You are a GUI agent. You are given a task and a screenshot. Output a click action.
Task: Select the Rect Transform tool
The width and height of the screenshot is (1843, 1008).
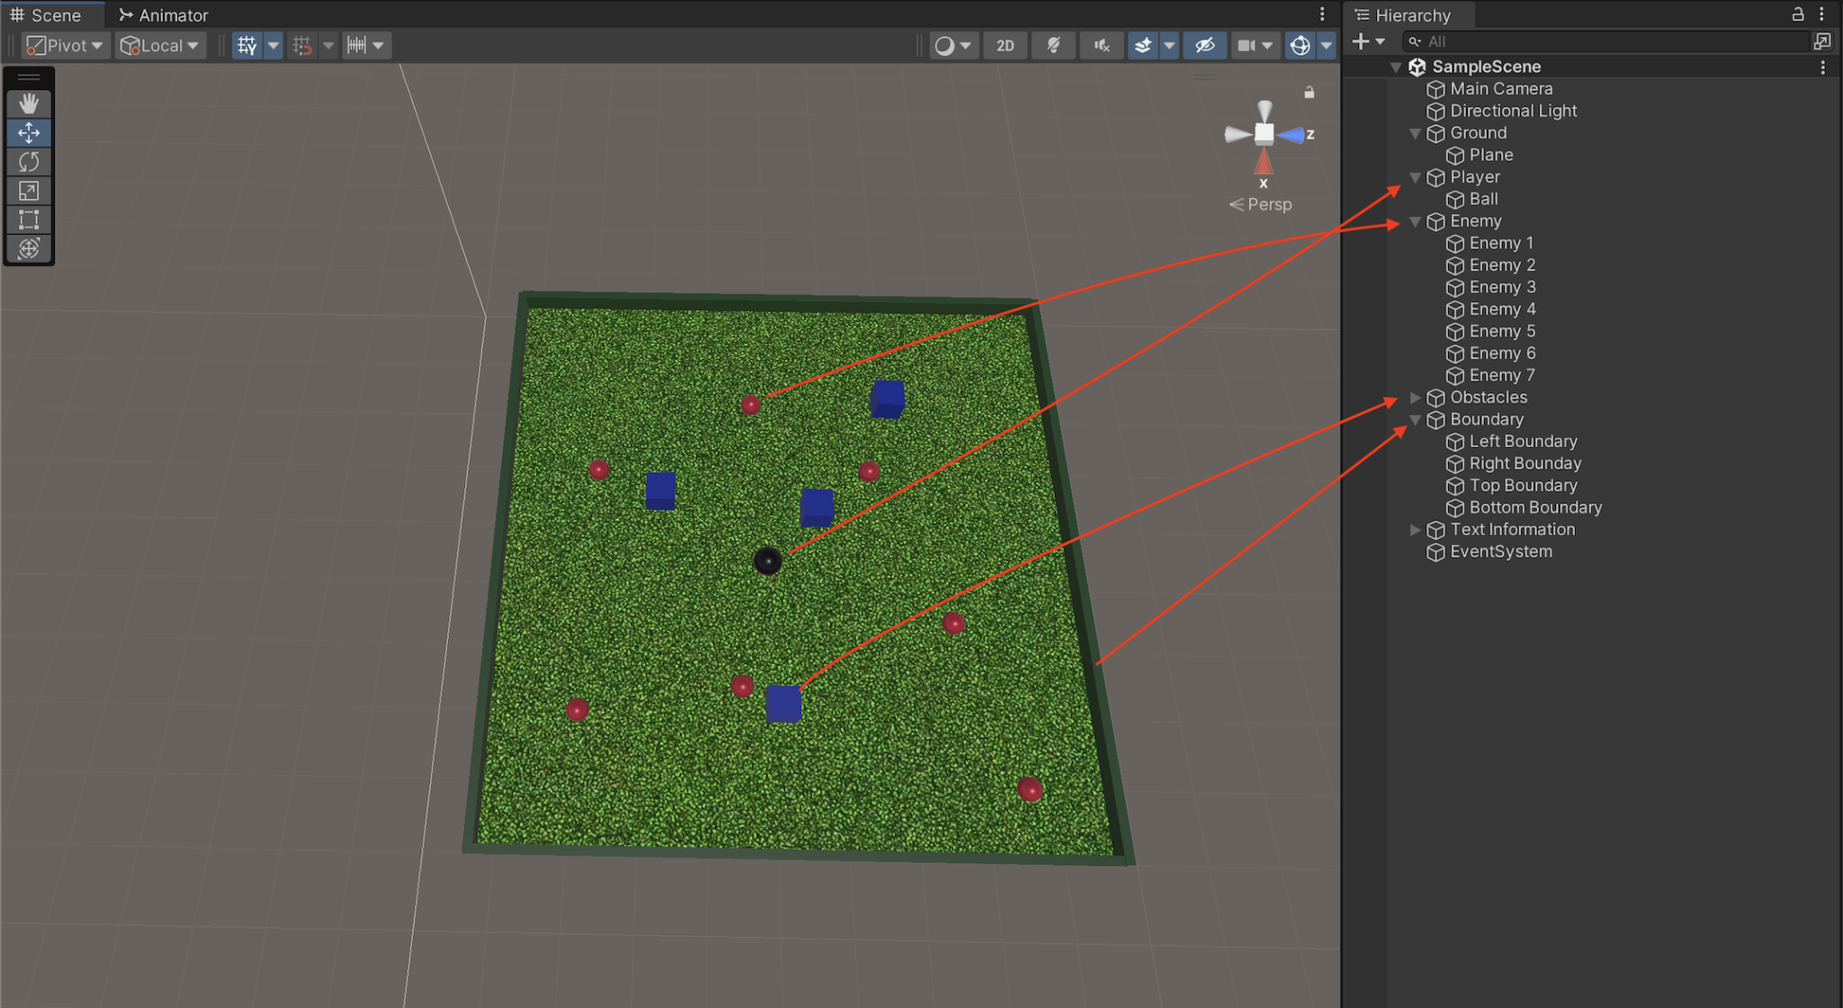pos(29,219)
